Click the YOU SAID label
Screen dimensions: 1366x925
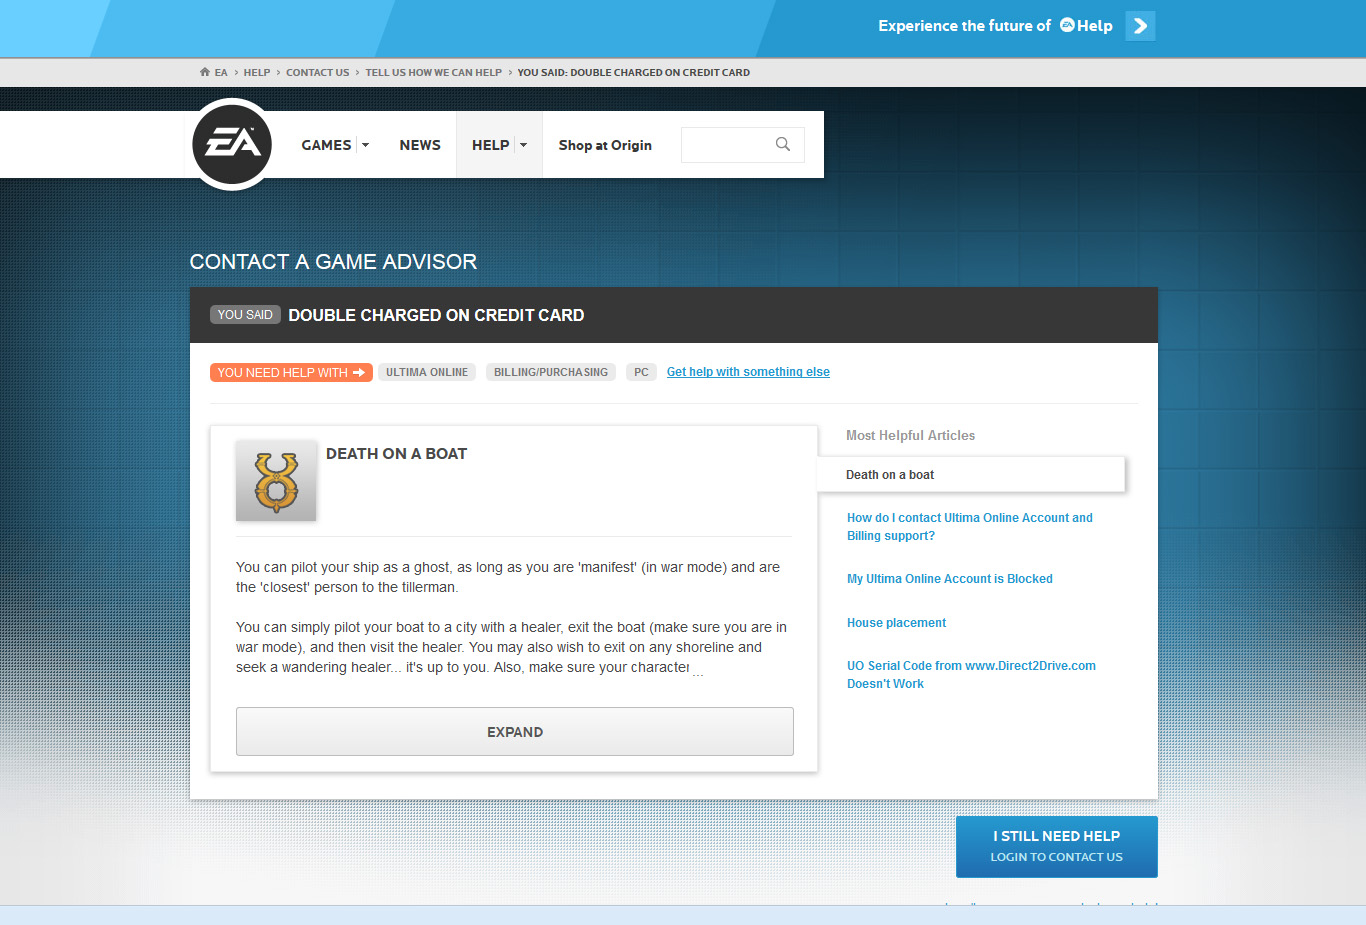pyautogui.click(x=245, y=315)
